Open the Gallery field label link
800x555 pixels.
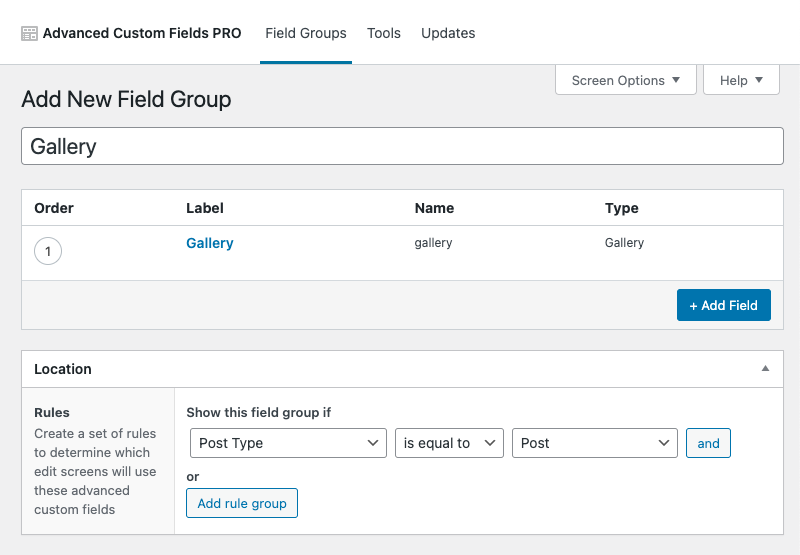coord(210,243)
